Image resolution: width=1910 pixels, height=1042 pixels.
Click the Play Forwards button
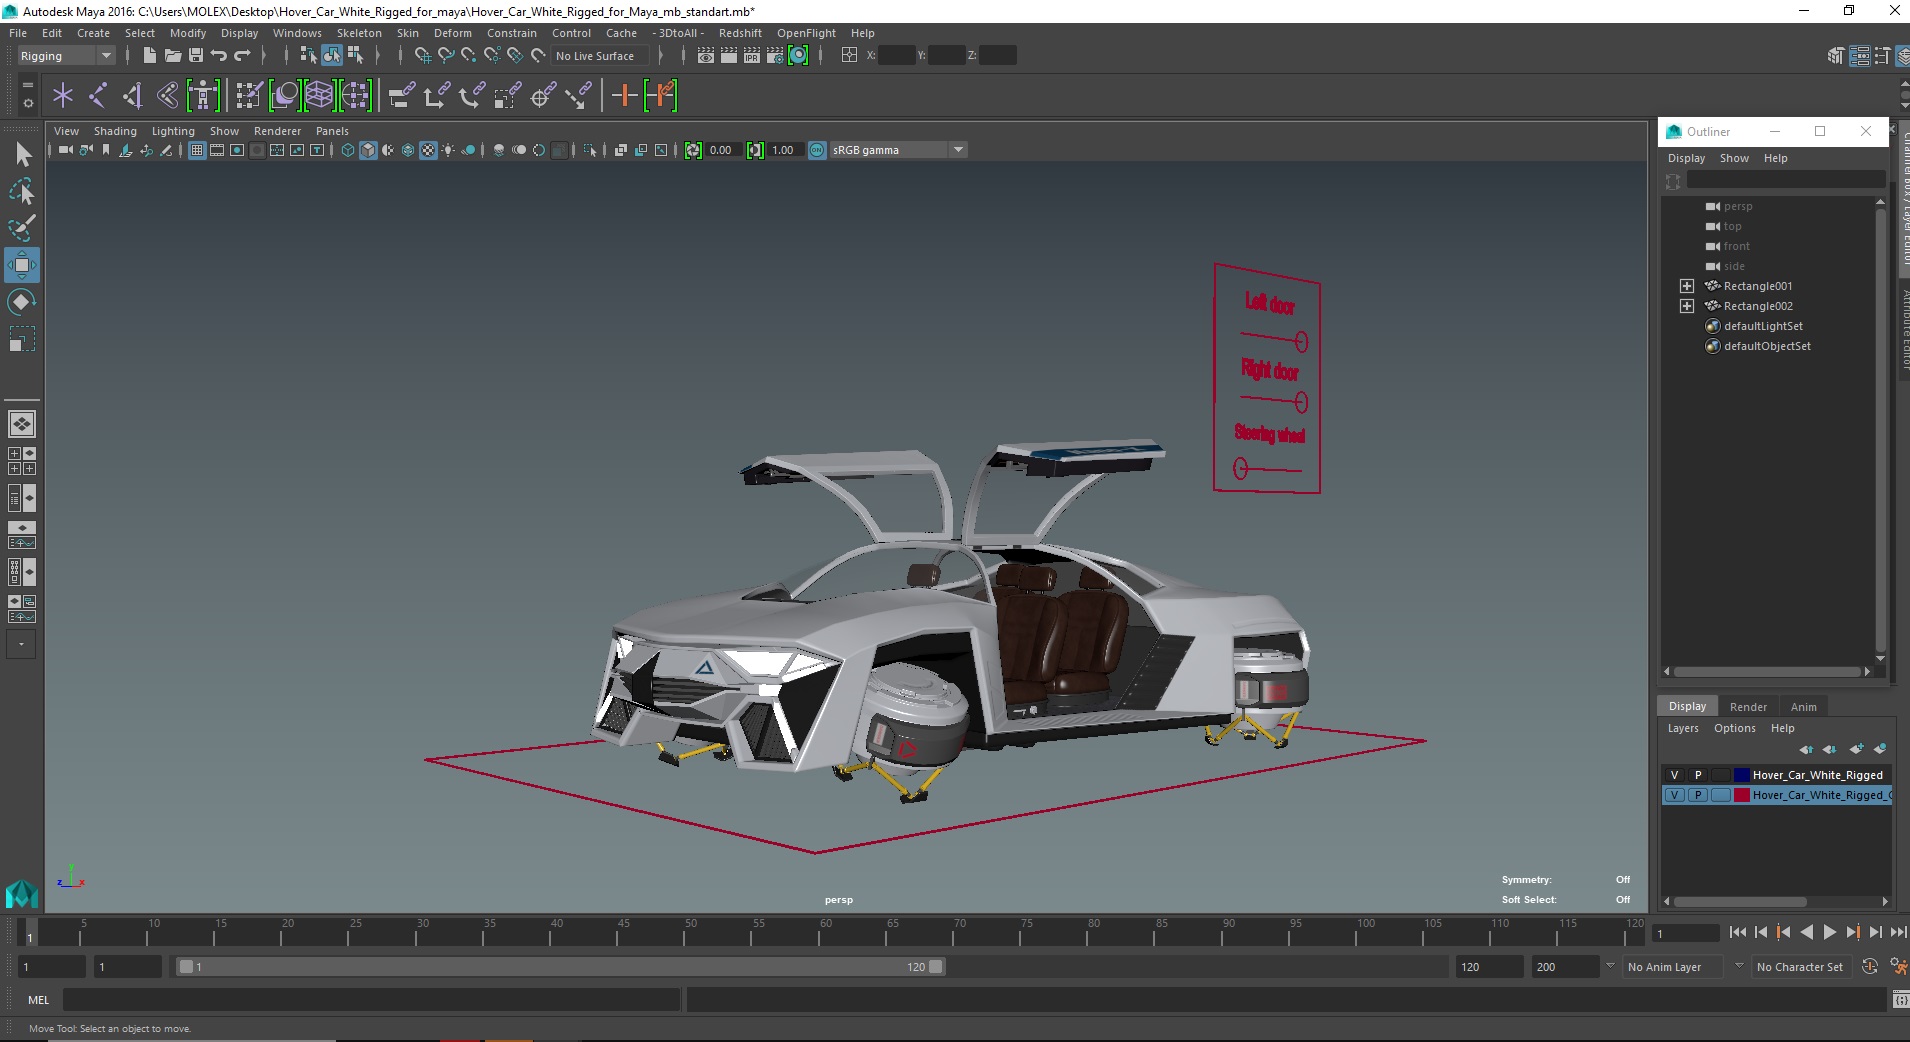pyautogui.click(x=1829, y=932)
